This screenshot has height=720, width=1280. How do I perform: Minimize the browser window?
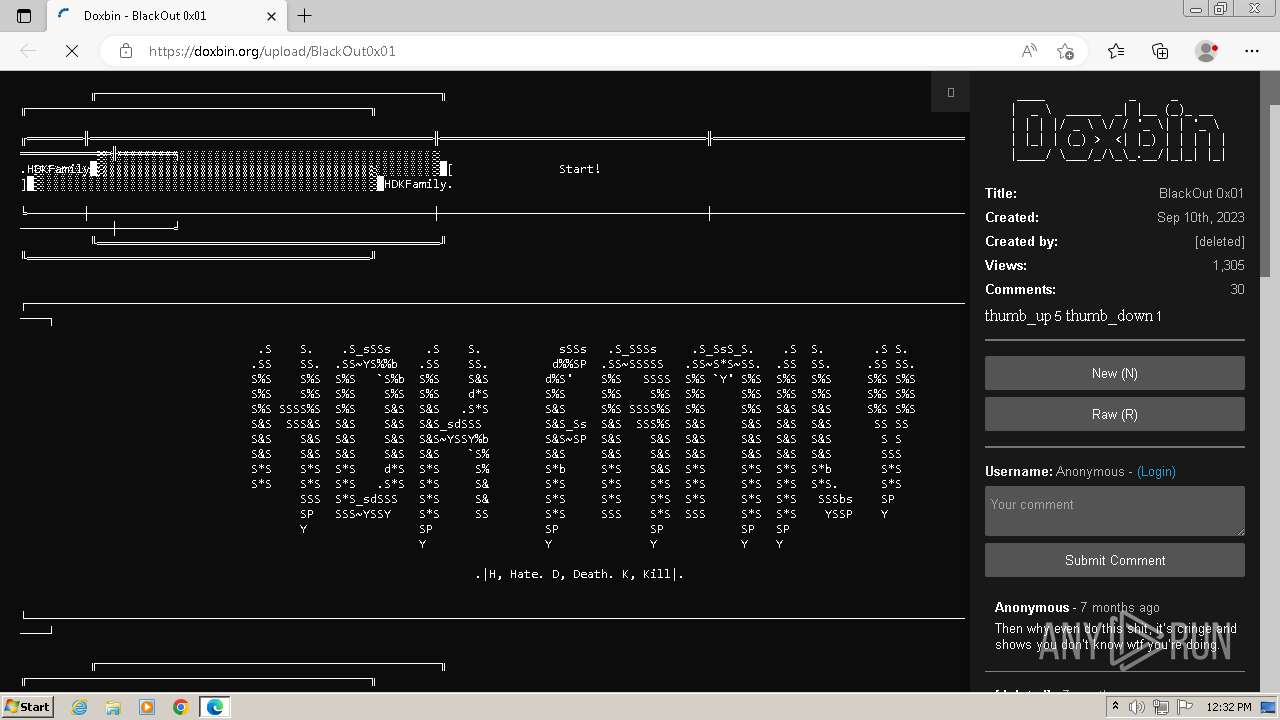tap(1195, 9)
